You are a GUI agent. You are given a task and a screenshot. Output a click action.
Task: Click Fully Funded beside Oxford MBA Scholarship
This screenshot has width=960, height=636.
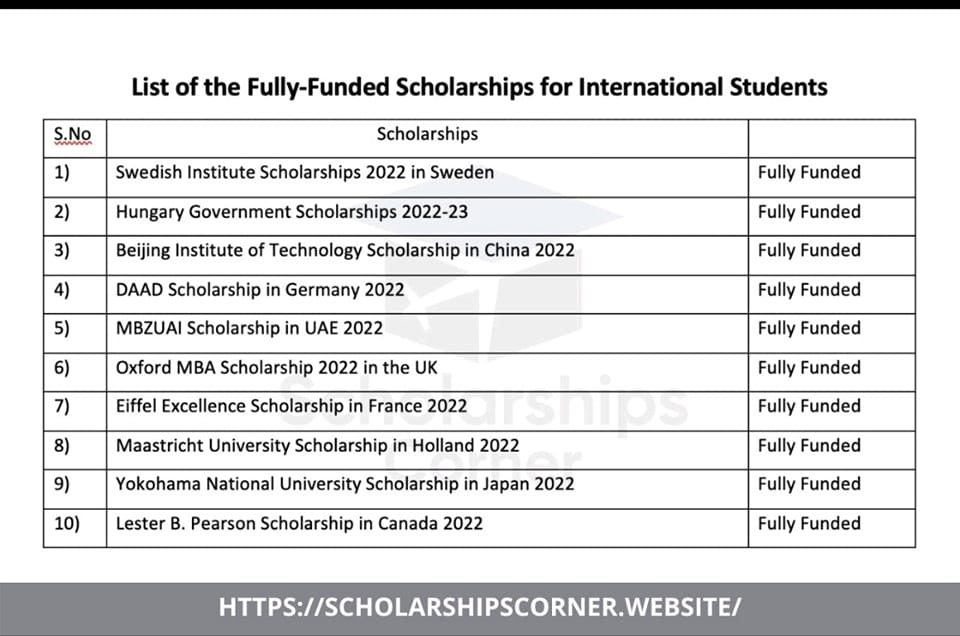pyautogui.click(x=809, y=367)
